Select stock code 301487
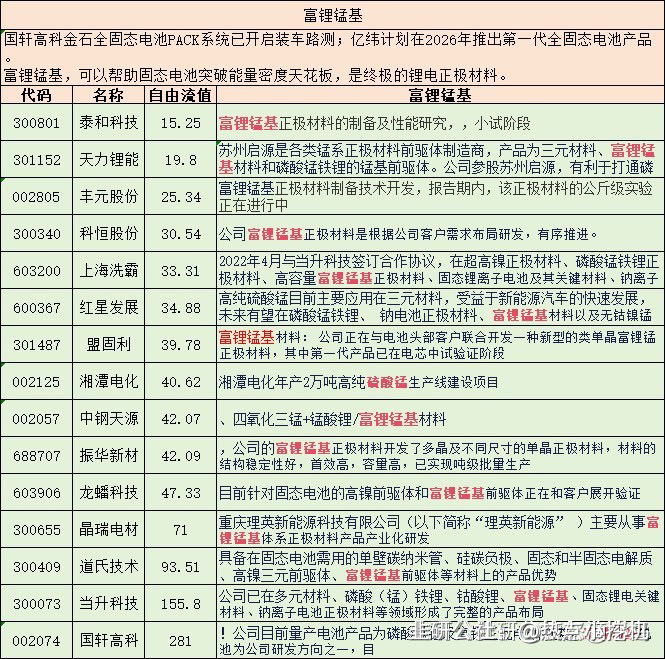Viewport: 665px width, 659px height. [x=36, y=345]
